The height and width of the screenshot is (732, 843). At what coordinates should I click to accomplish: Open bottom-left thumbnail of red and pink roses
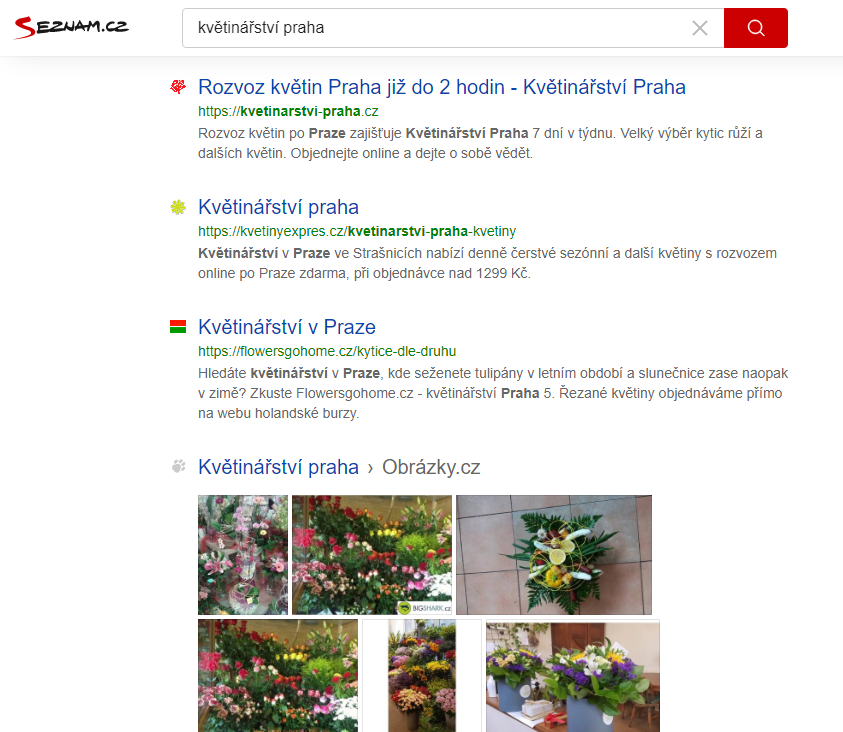coord(278,676)
